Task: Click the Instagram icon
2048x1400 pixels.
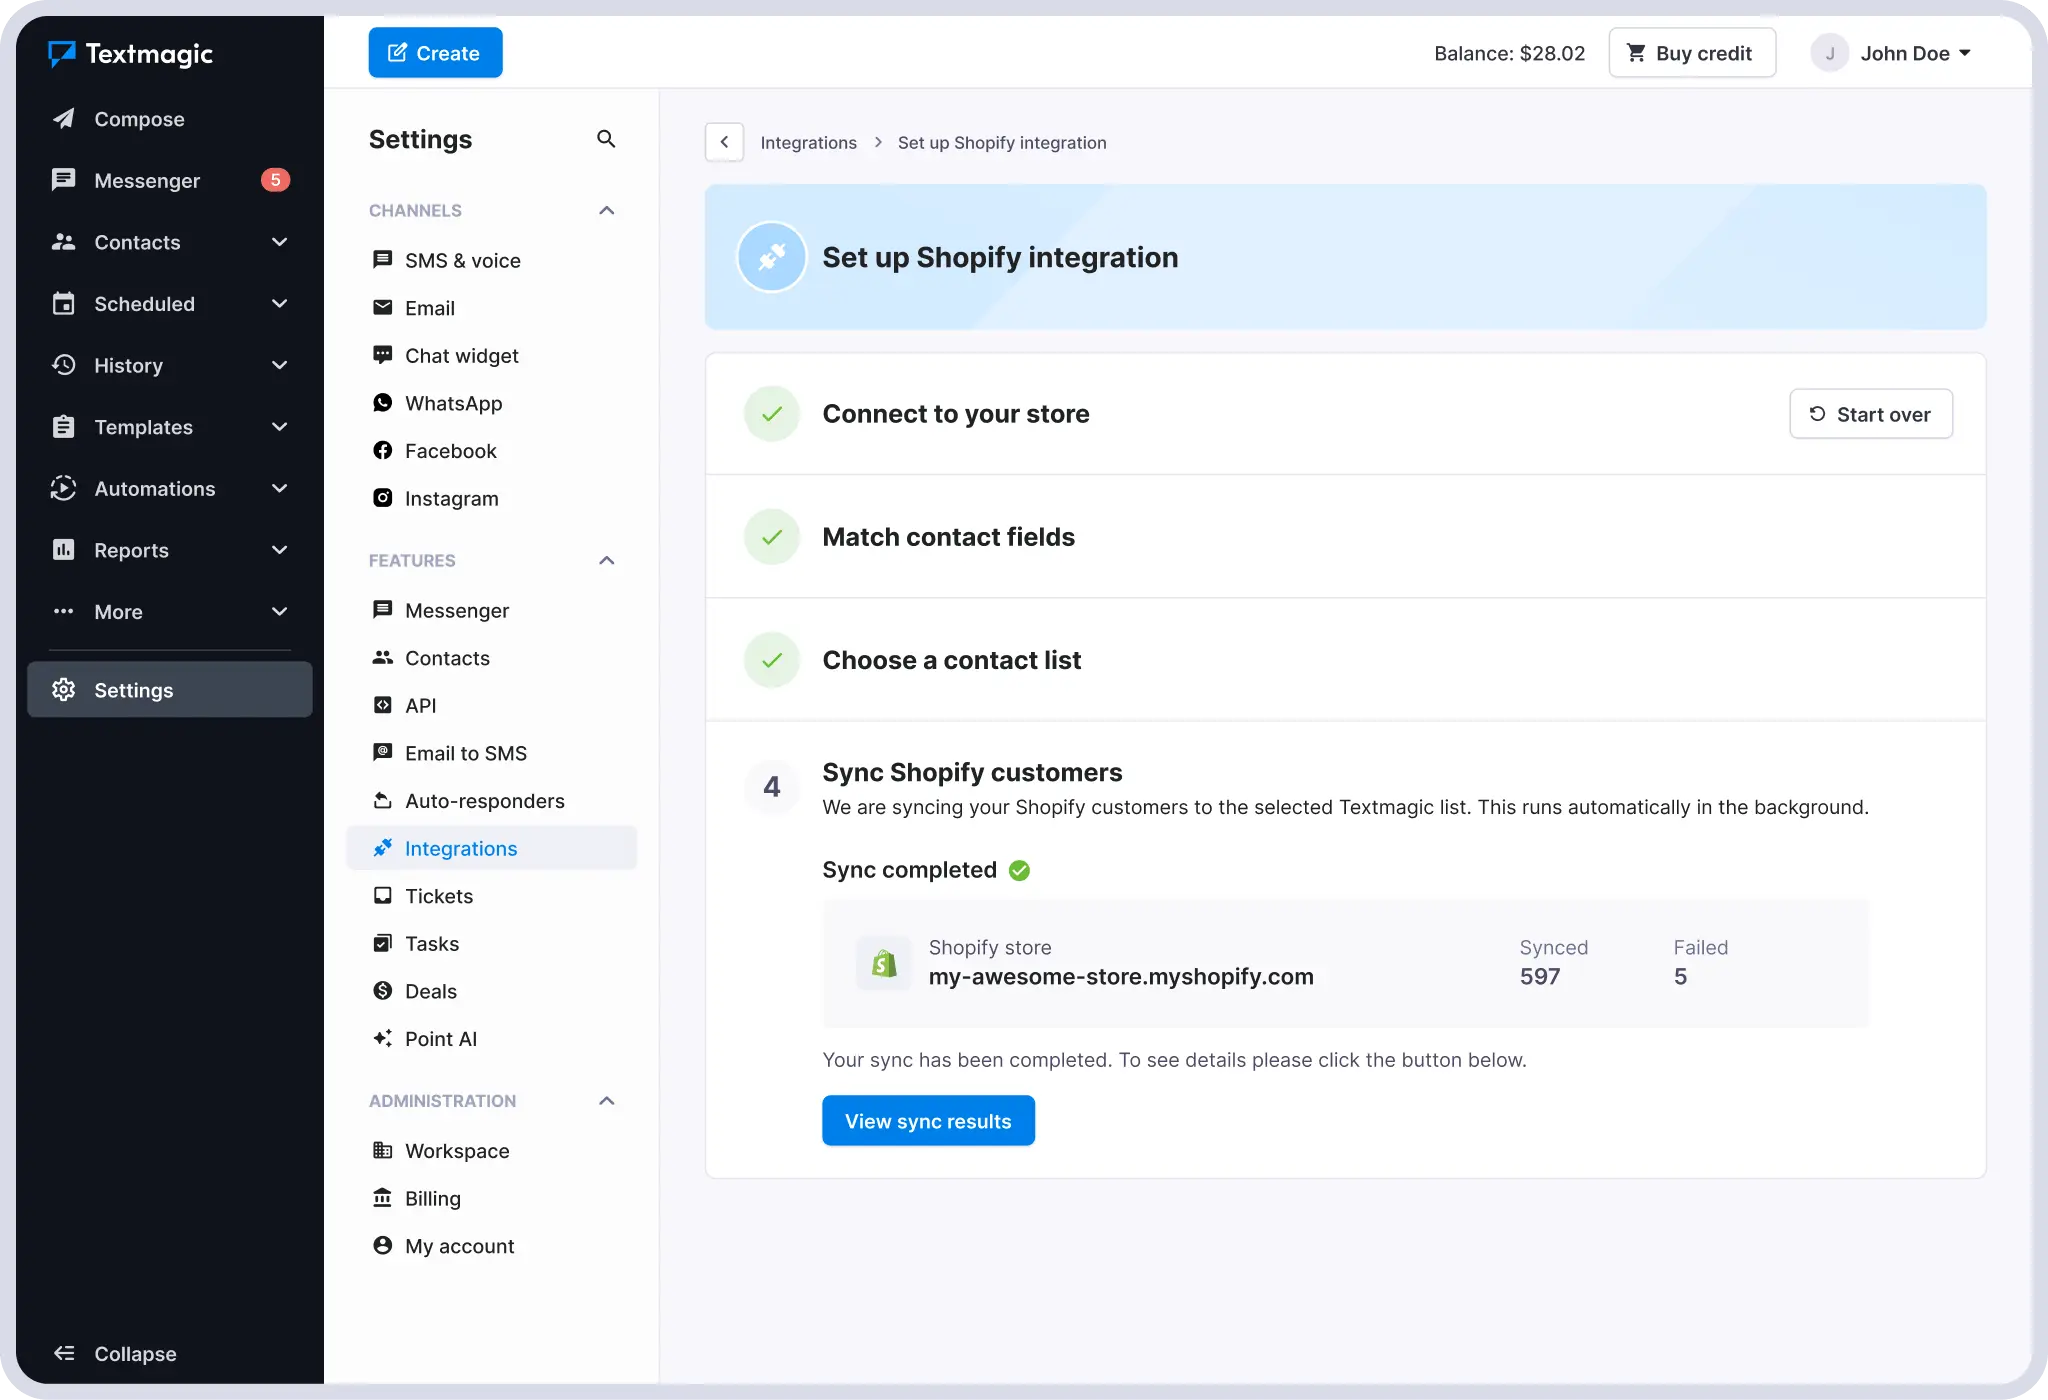Action: [x=382, y=498]
